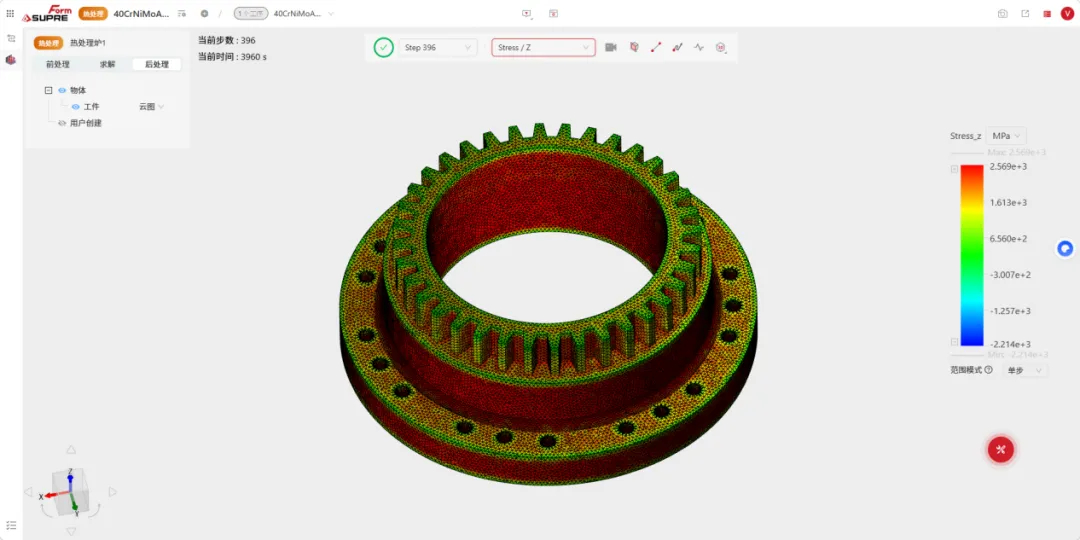Switch to the 求解 tab

coord(107,64)
